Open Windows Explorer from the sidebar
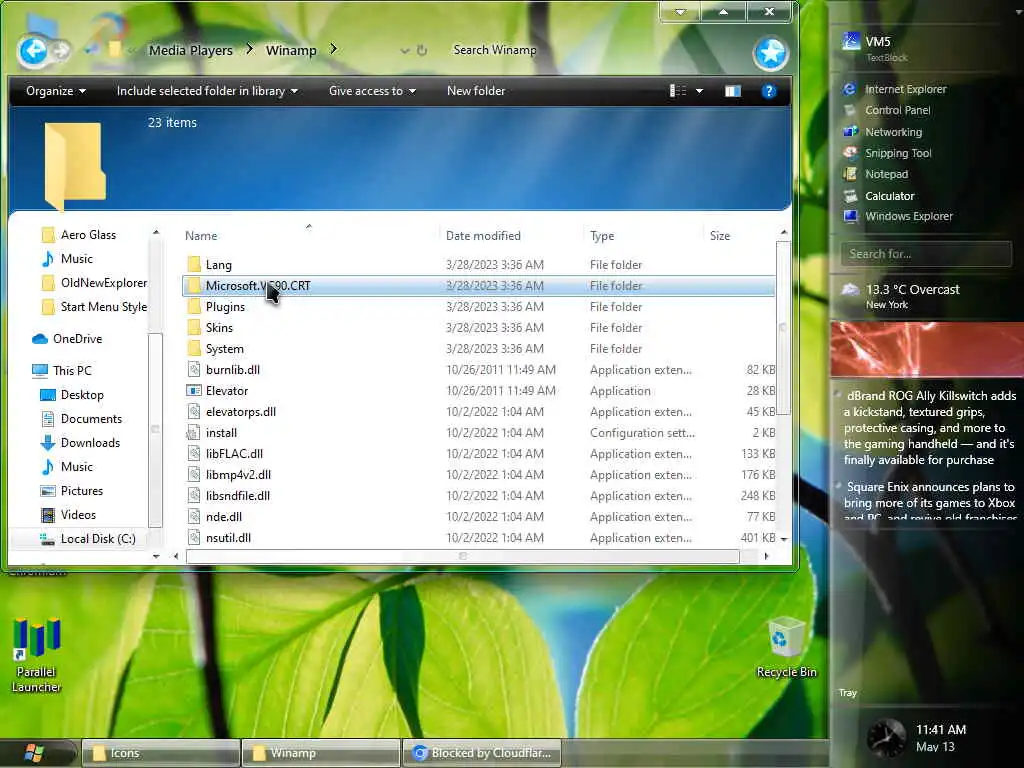The height and width of the screenshot is (768, 1024). (908, 216)
